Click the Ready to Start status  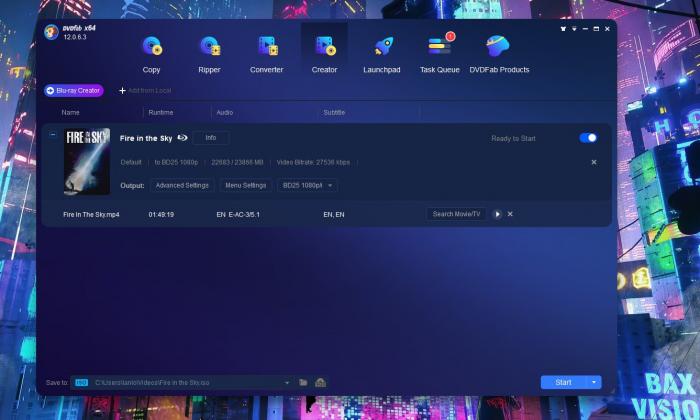tap(513, 138)
